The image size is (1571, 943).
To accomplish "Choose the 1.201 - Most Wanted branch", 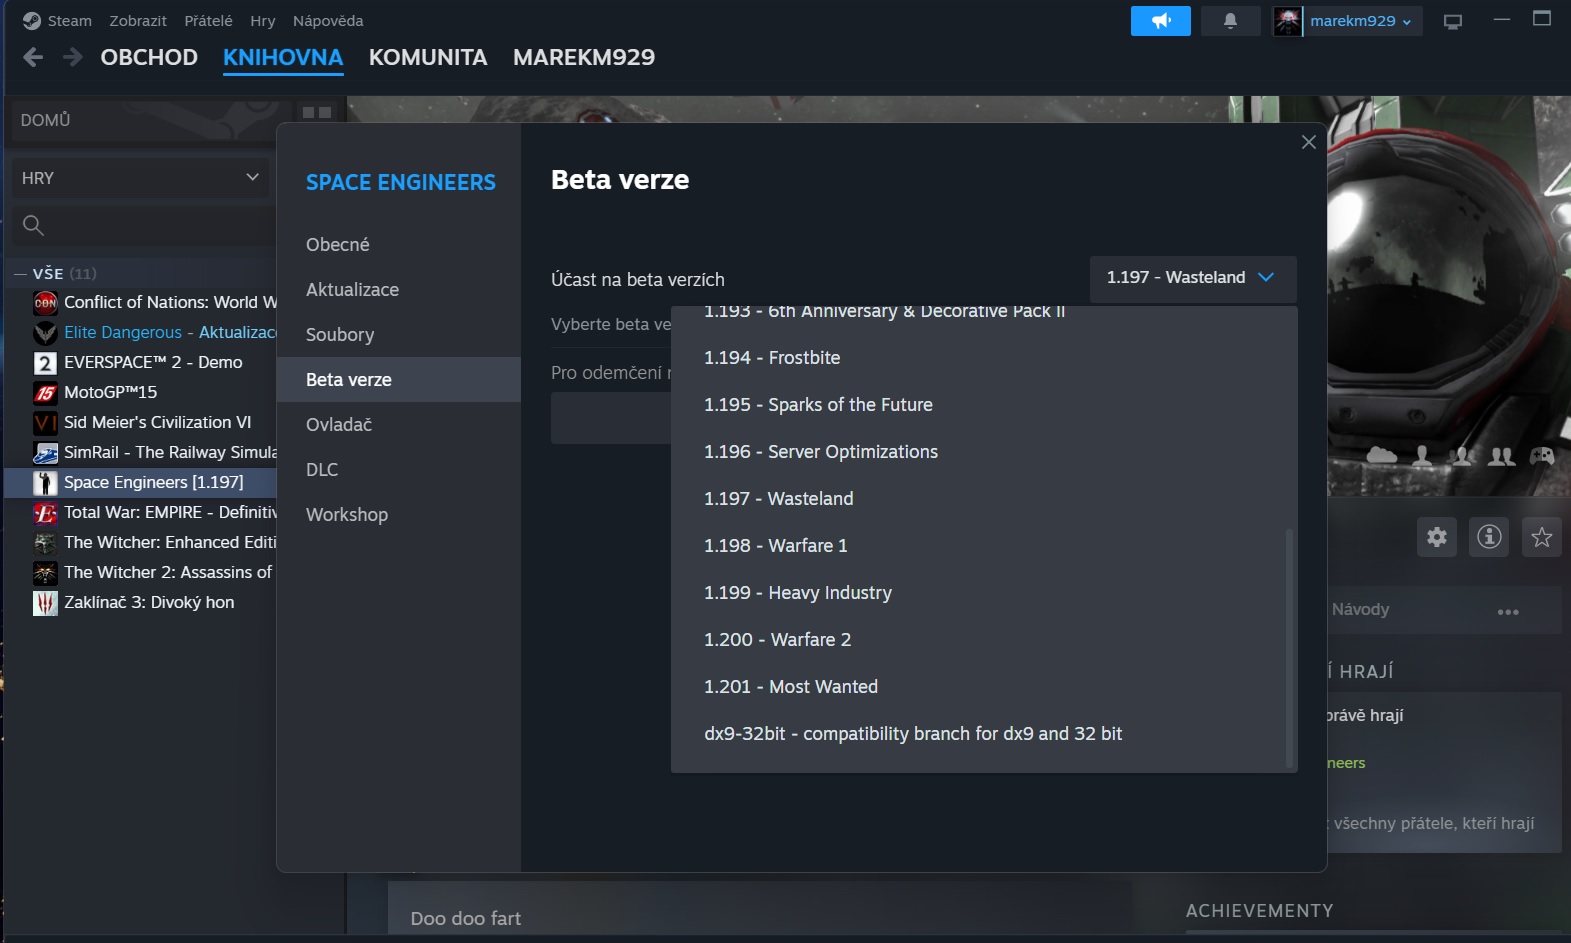I will (790, 687).
